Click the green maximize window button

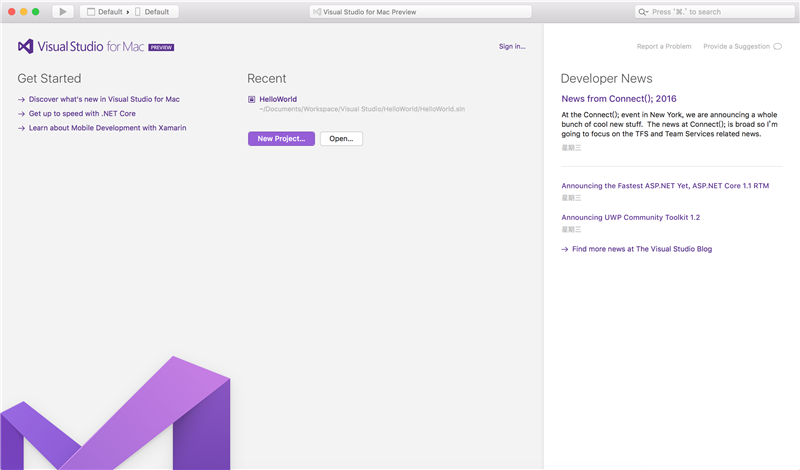(36, 12)
